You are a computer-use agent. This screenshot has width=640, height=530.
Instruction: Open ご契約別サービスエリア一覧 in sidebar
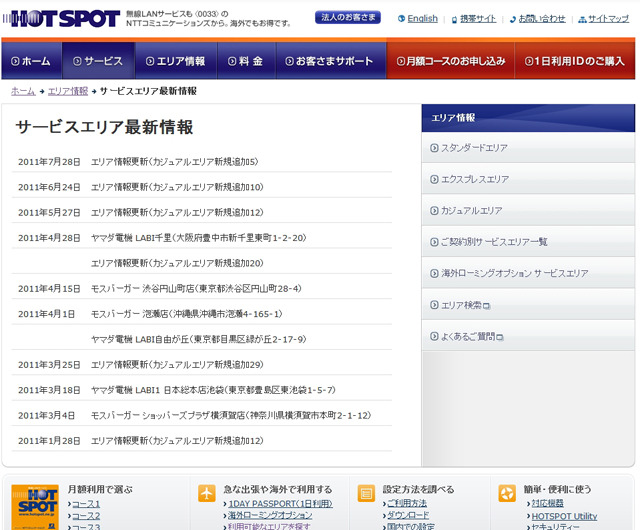(528, 242)
